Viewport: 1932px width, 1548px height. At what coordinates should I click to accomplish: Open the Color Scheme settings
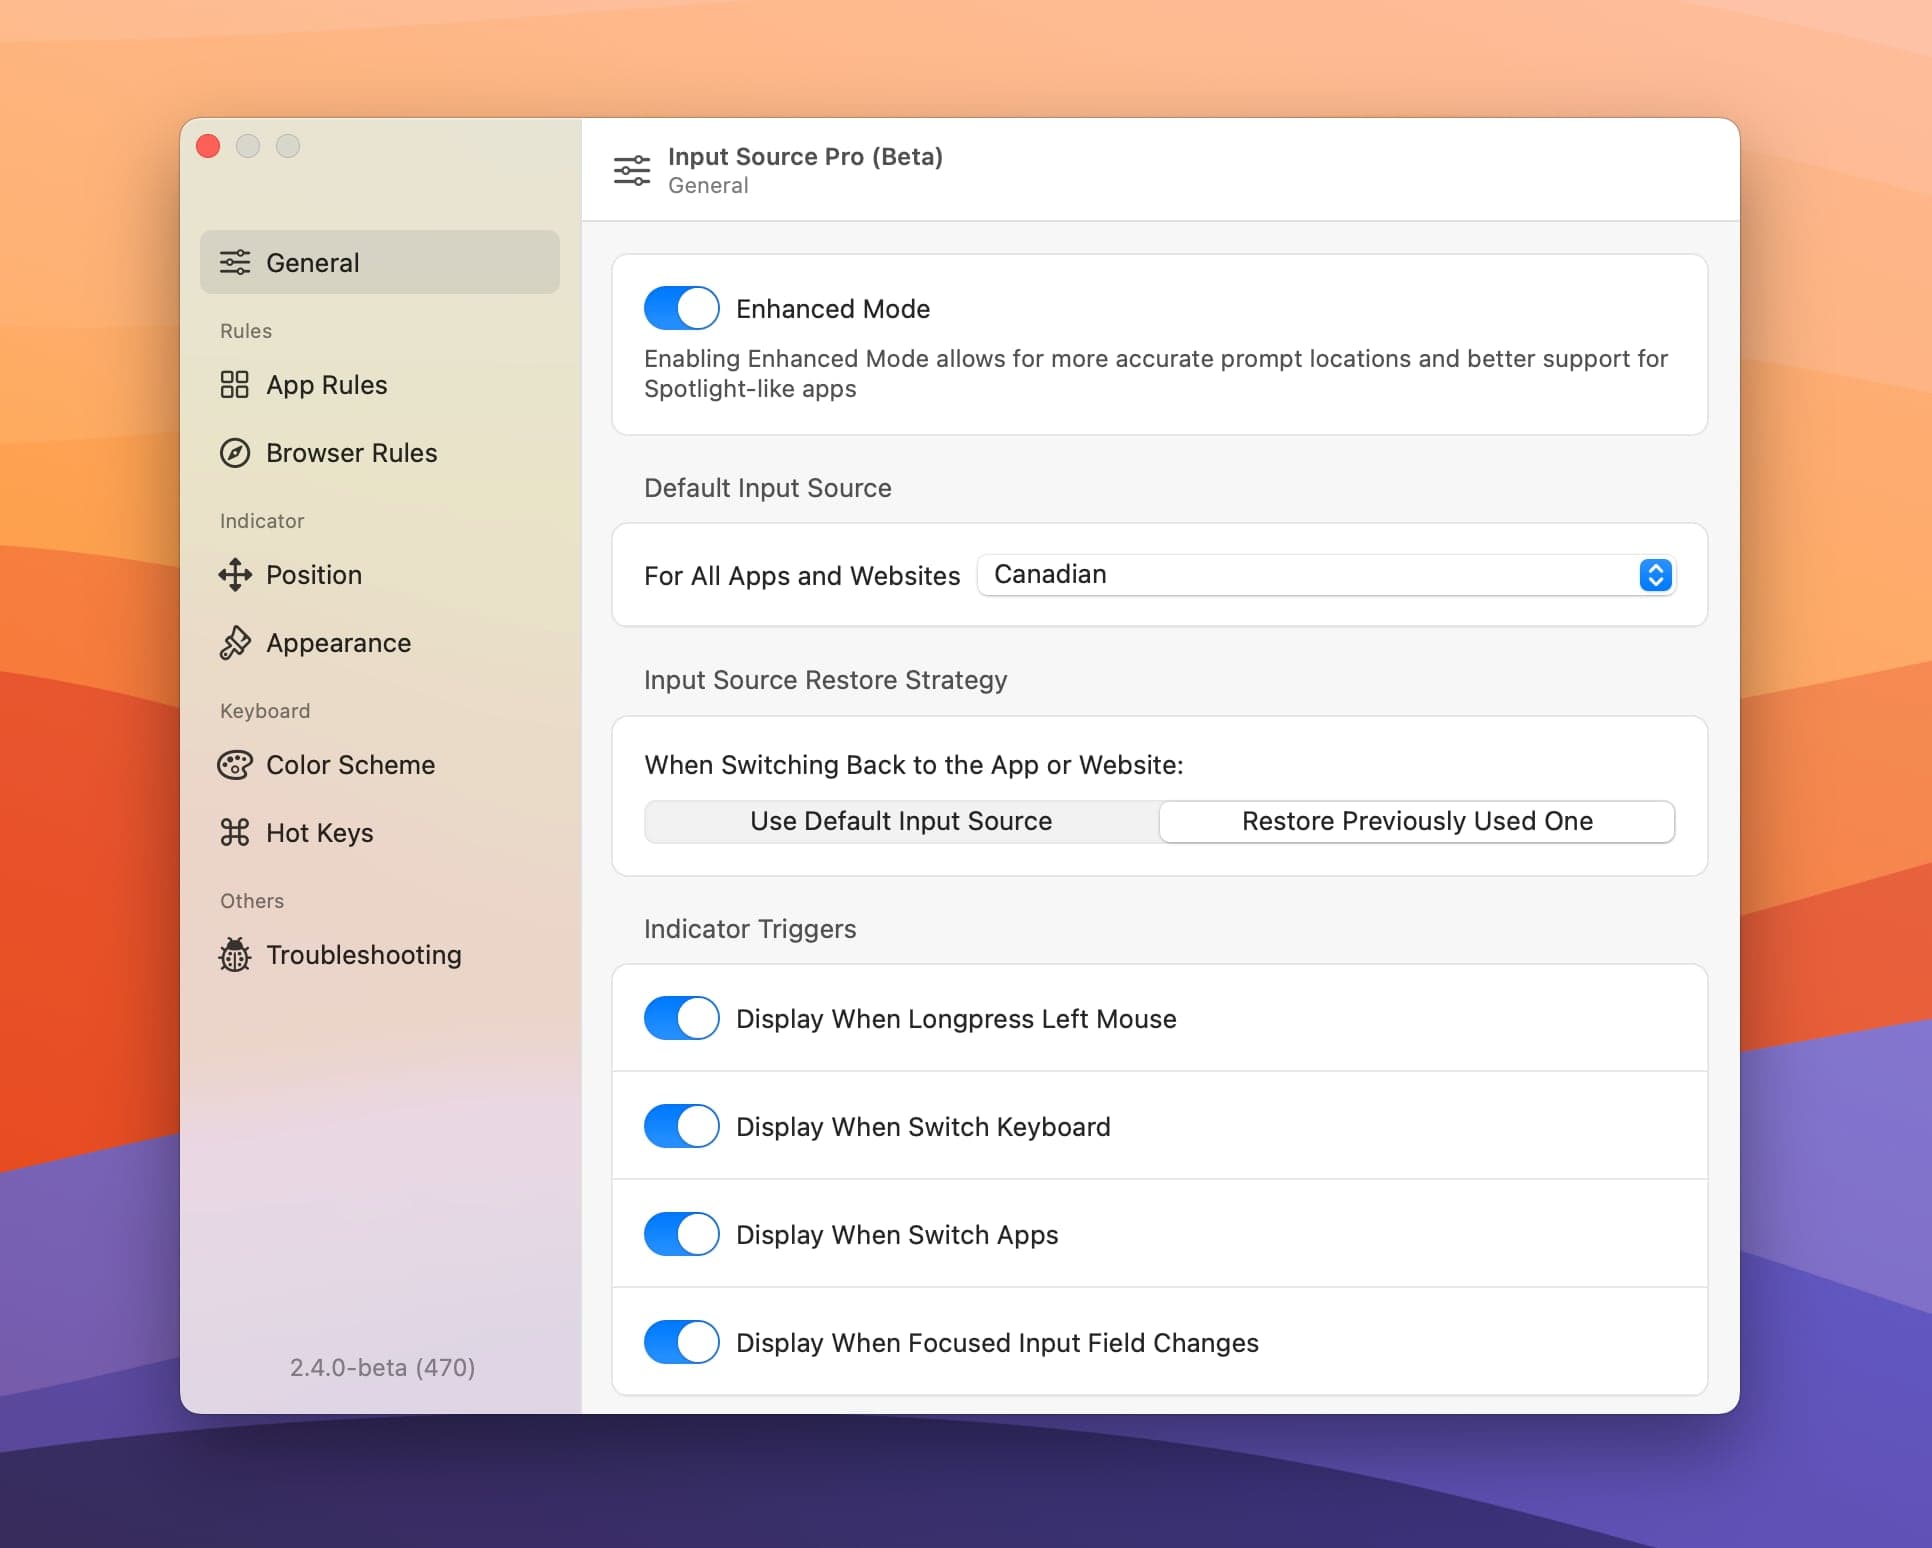pos(351,763)
